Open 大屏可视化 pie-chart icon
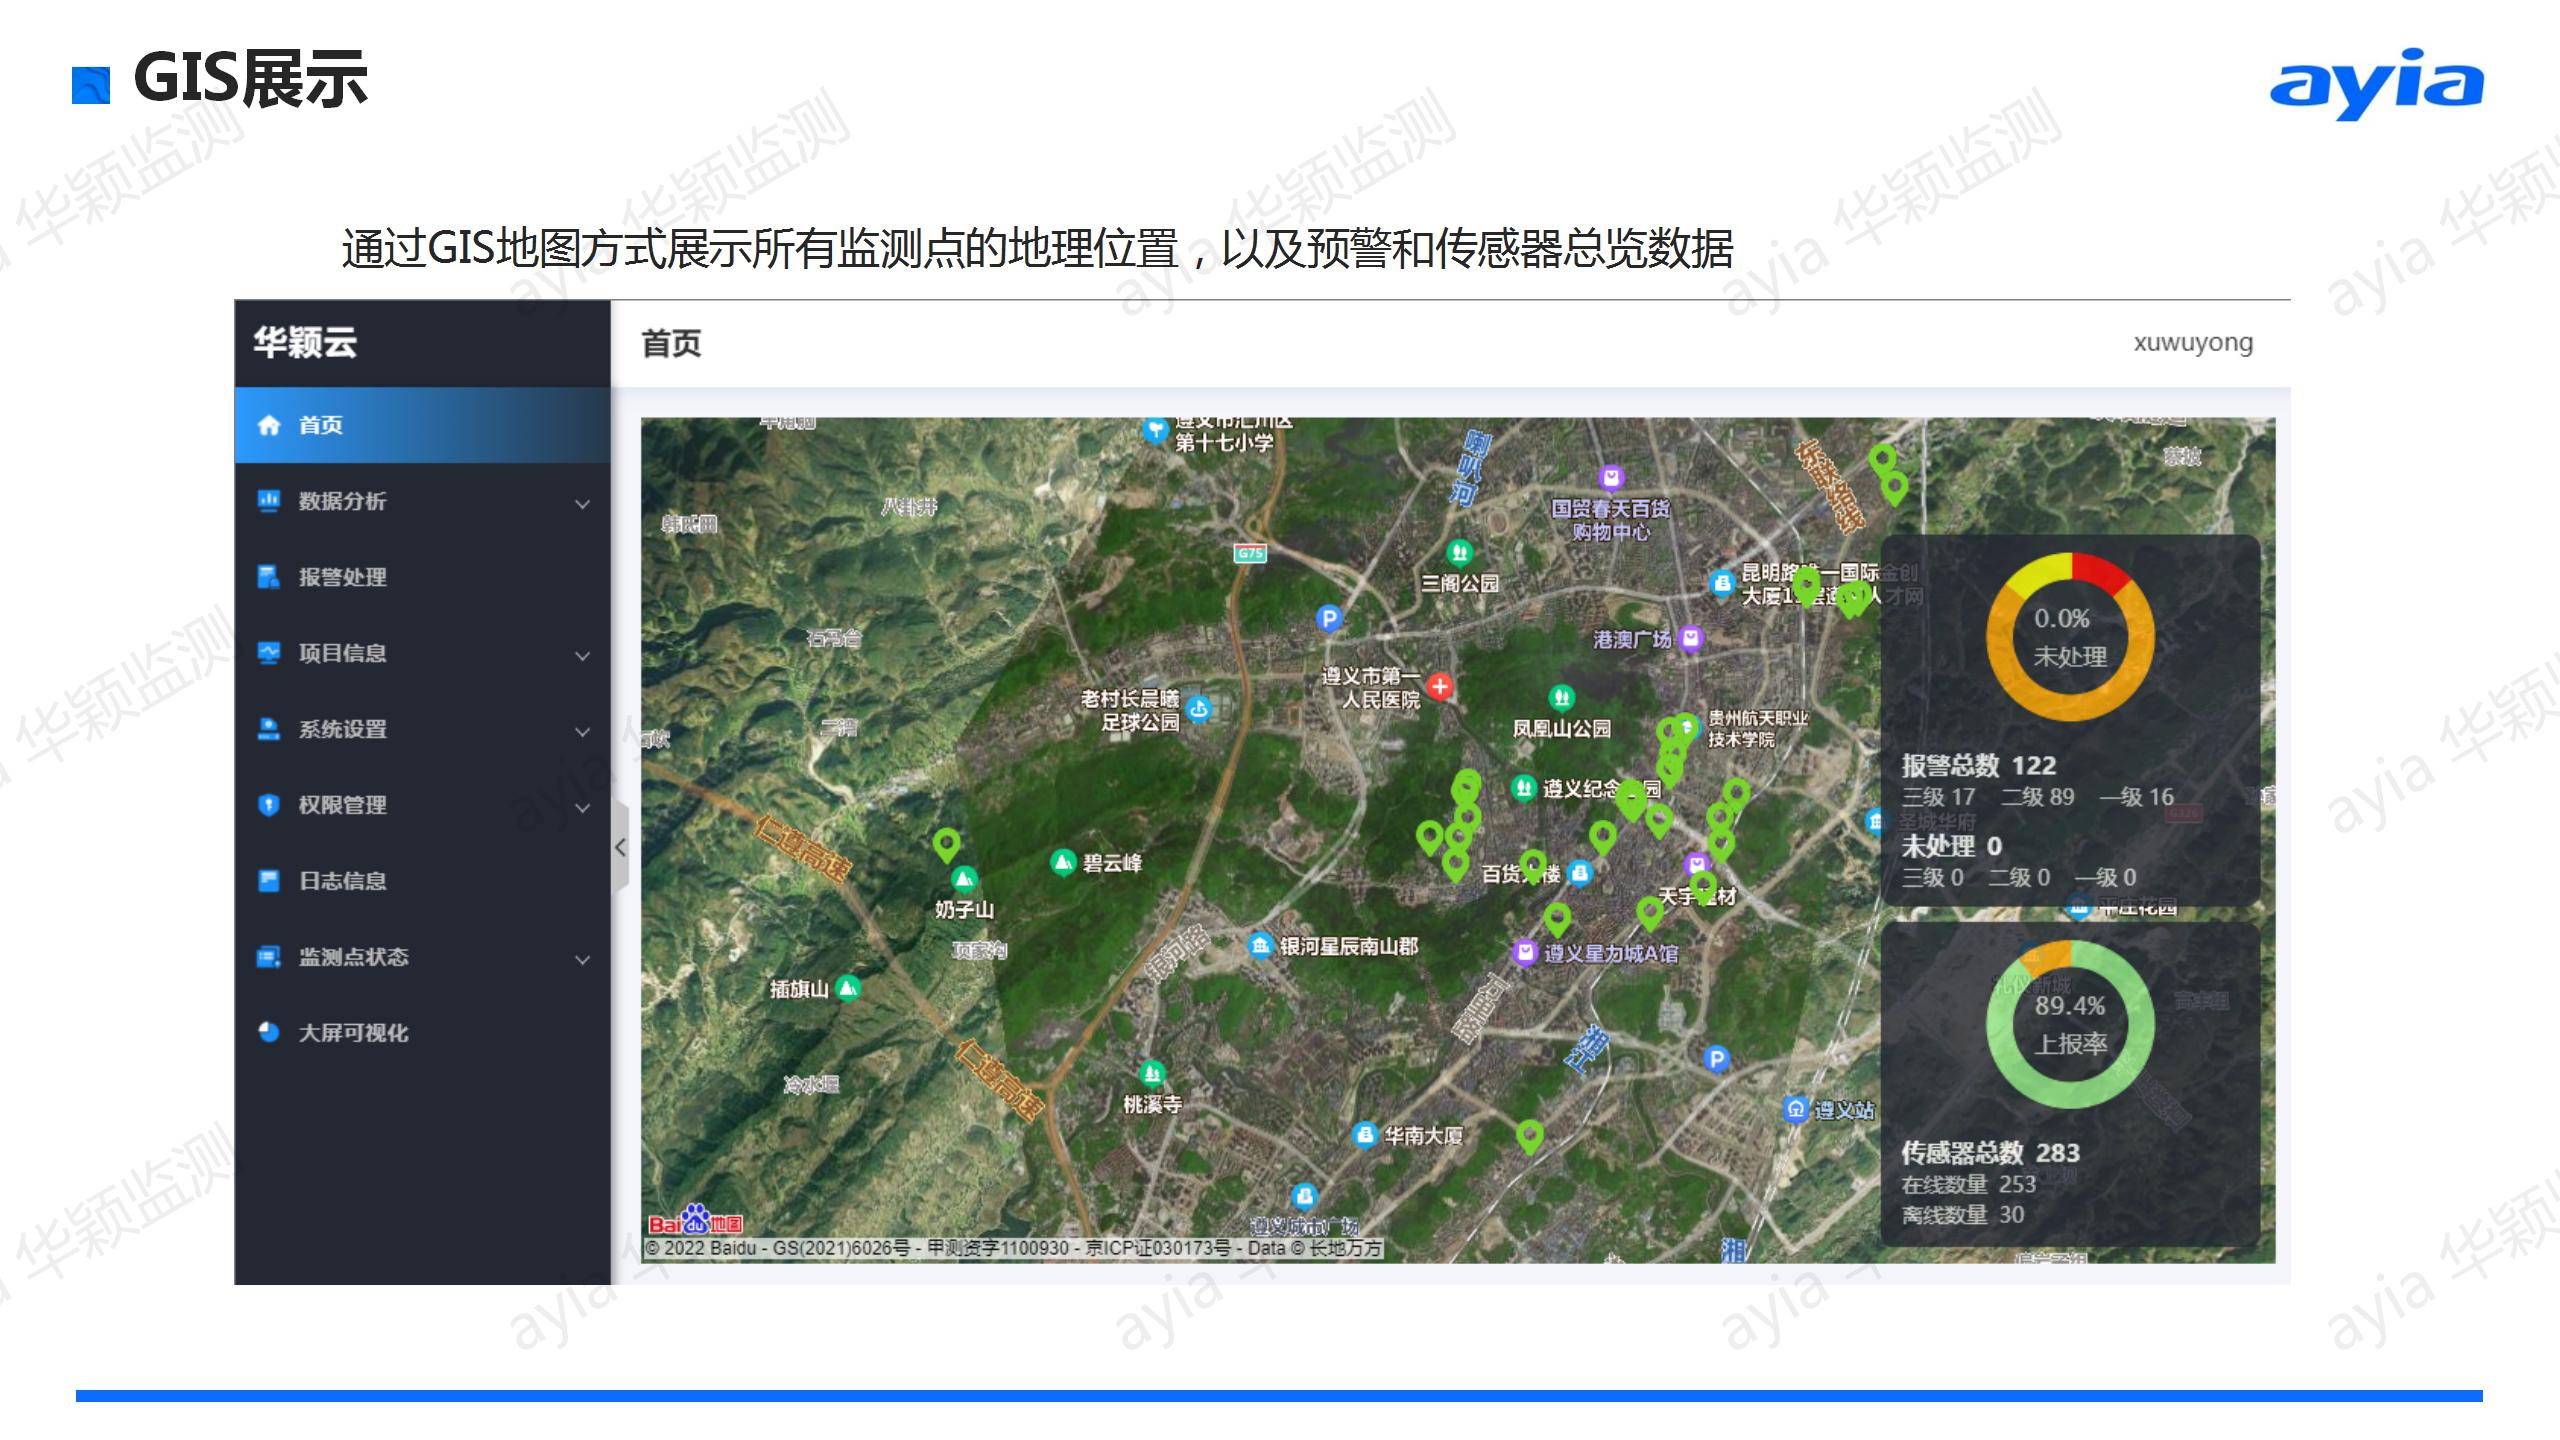Image resolution: width=2560 pixels, height=1440 pixels. point(268,1034)
